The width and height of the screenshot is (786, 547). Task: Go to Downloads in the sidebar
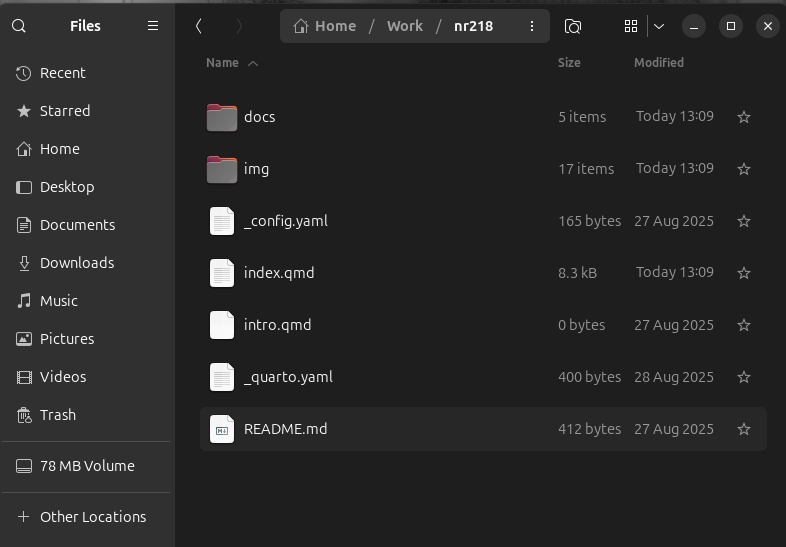pos(76,263)
